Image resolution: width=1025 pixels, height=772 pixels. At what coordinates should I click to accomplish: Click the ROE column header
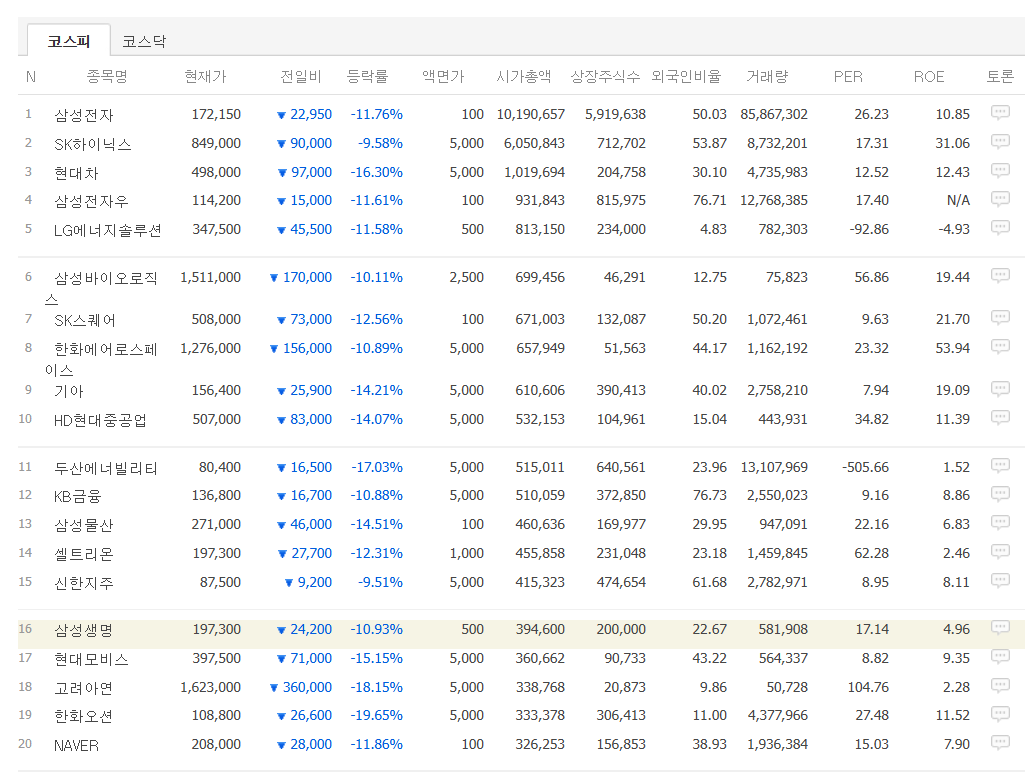click(x=929, y=76)
